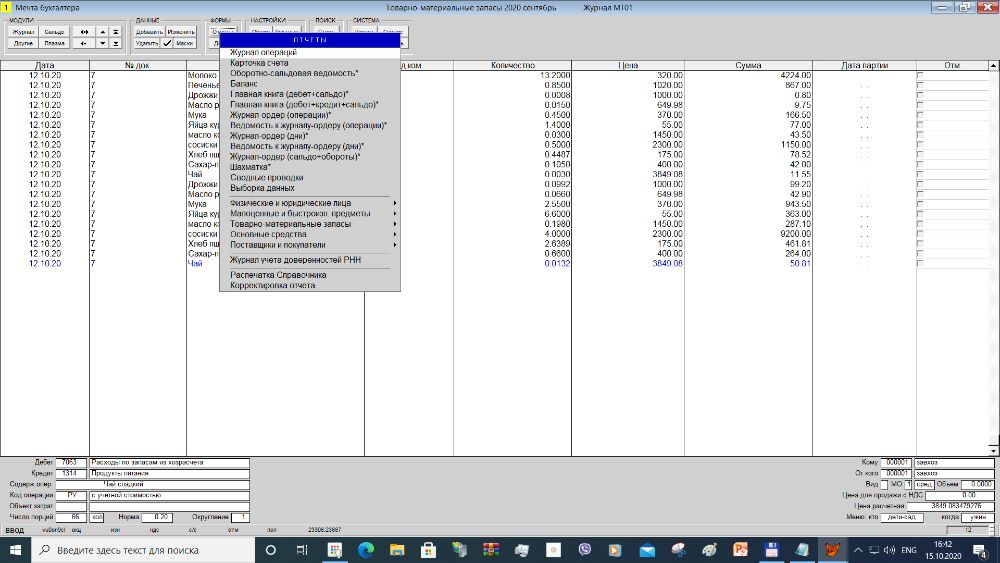Click the Журнал module button
1000x563 pixels.
(x=24, y=32)
